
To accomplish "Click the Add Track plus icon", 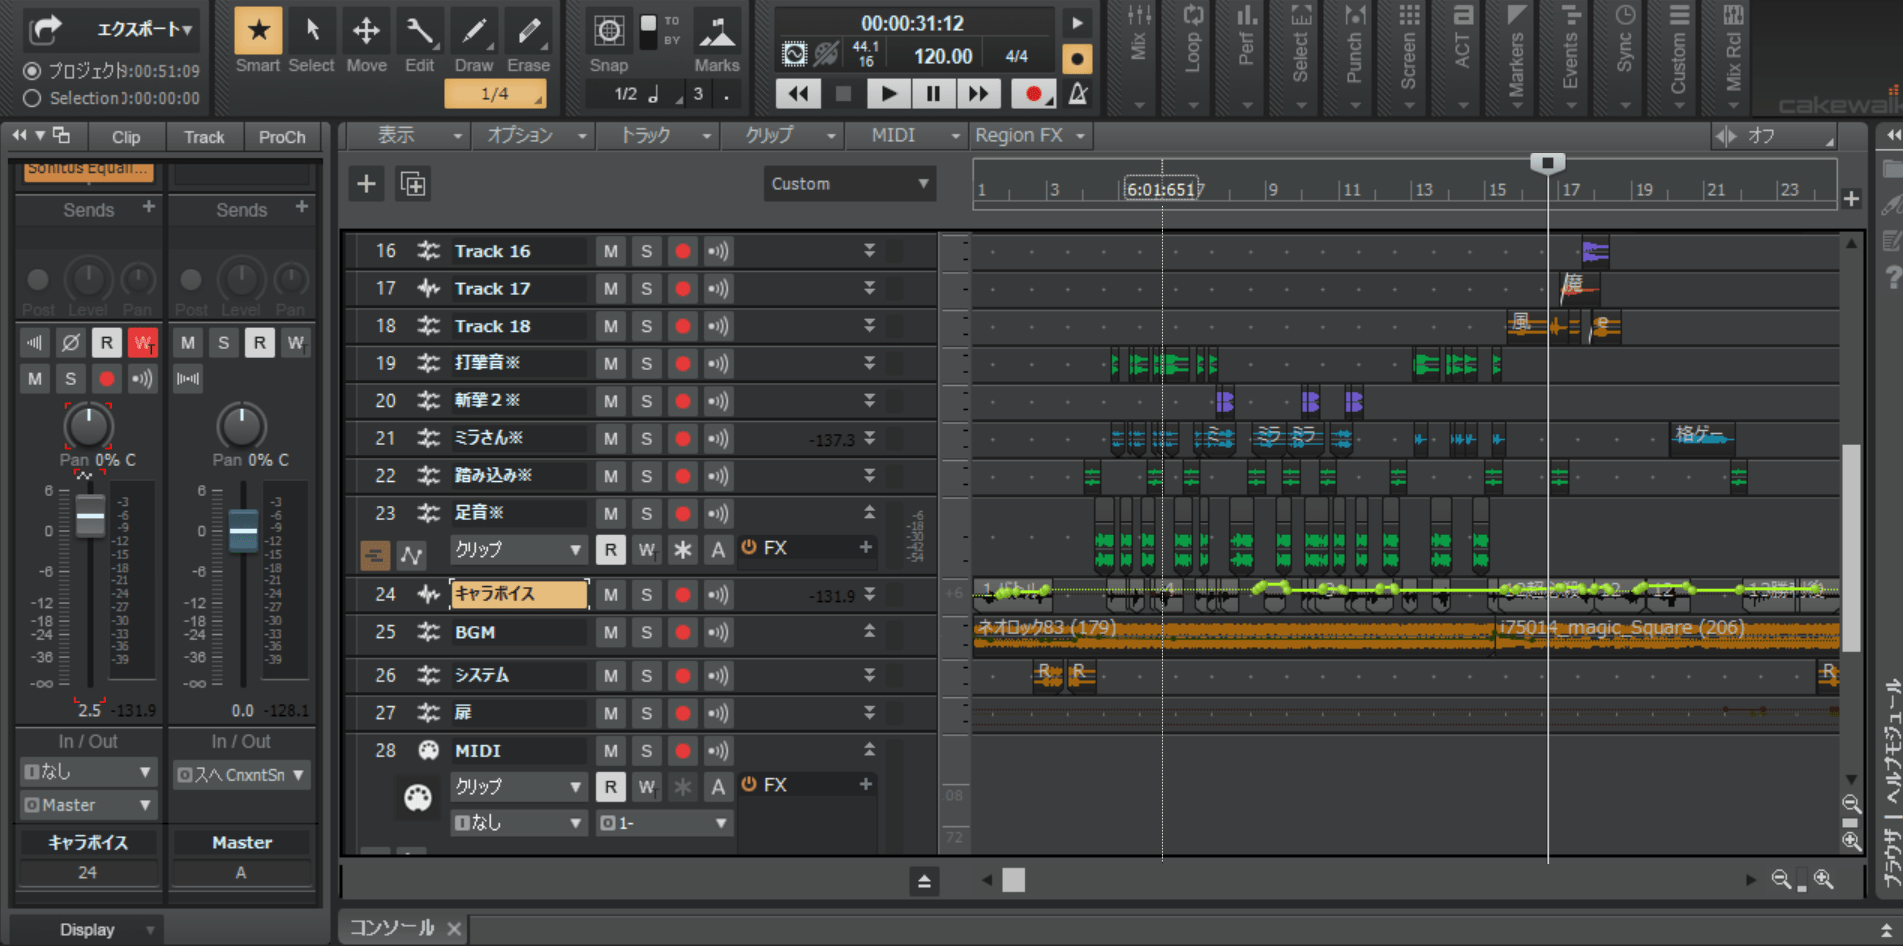I will tap(366, 184).
